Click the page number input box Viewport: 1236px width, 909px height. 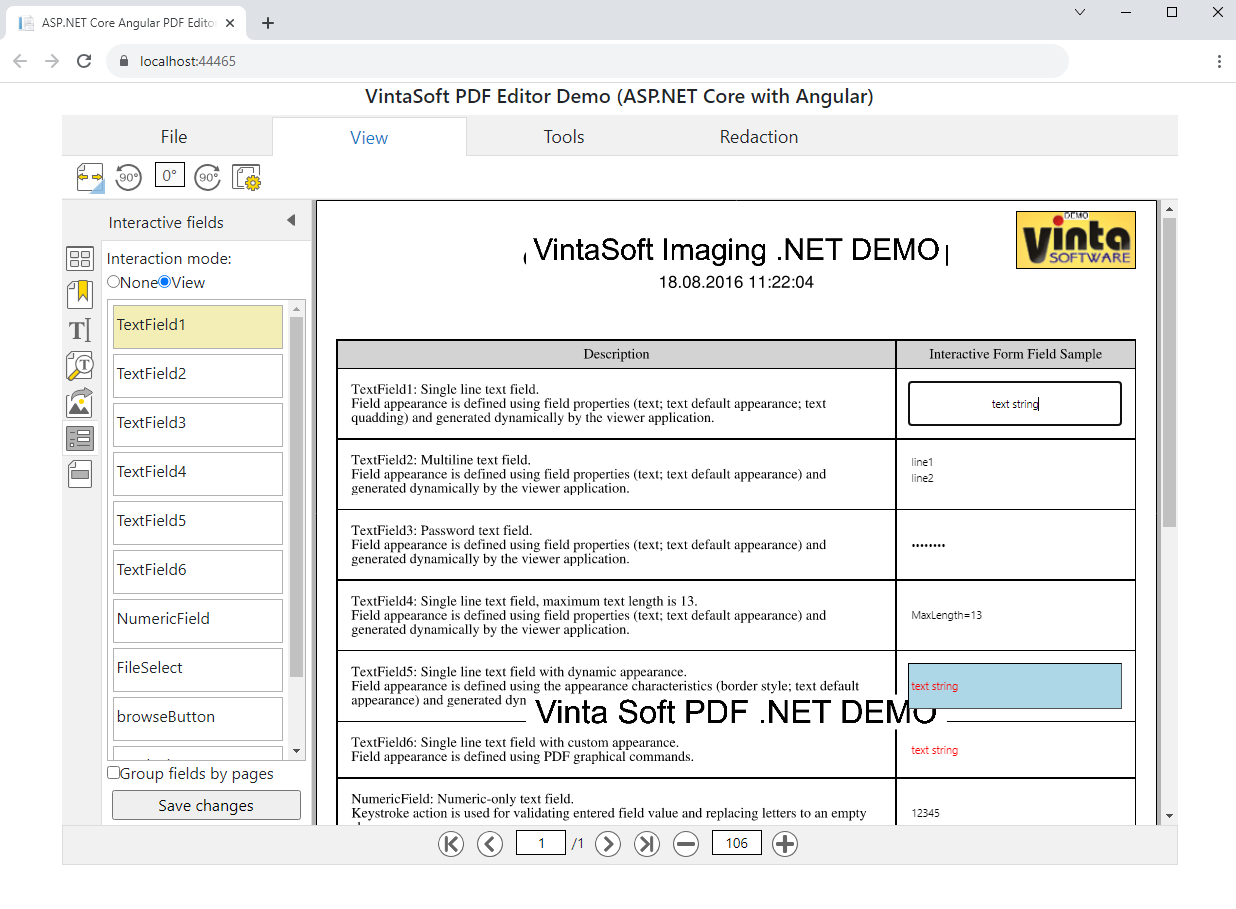pyautogui.click(x=541, y=843)
